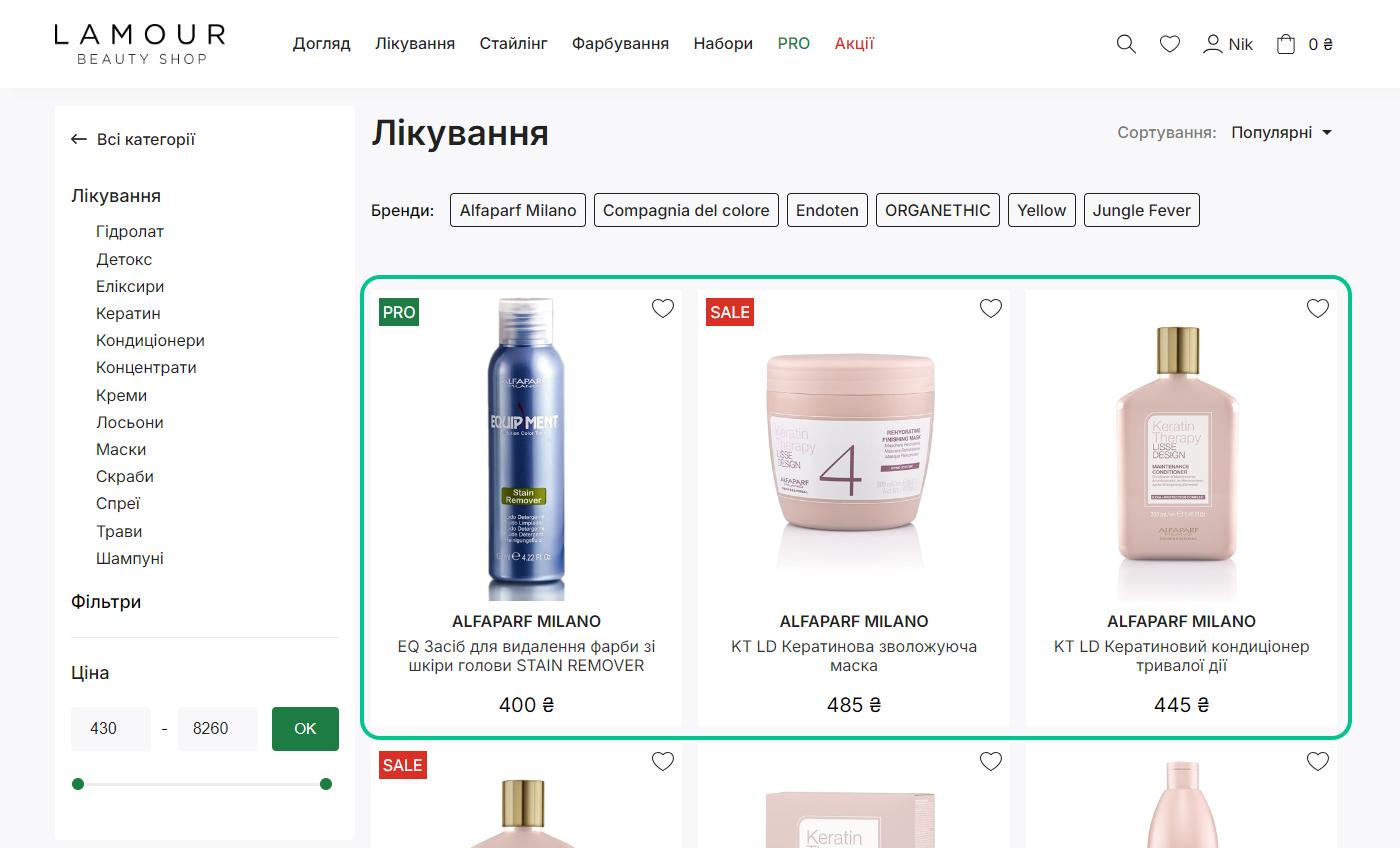The height and width of the screenshot is (848, 1400).
Task: Open wishlist heart icon in header
Action: click(x=1169, y=44)
